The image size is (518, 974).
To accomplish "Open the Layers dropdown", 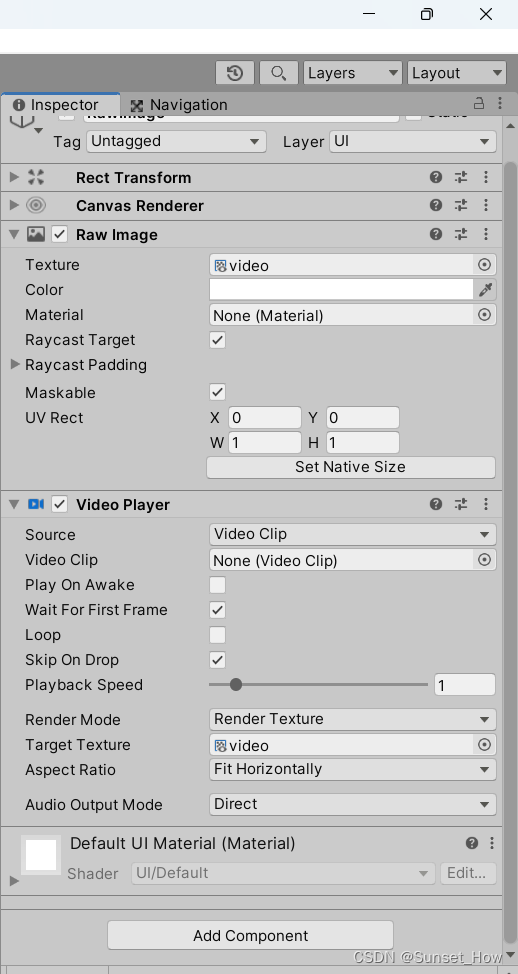I will [x=353, y=73].
